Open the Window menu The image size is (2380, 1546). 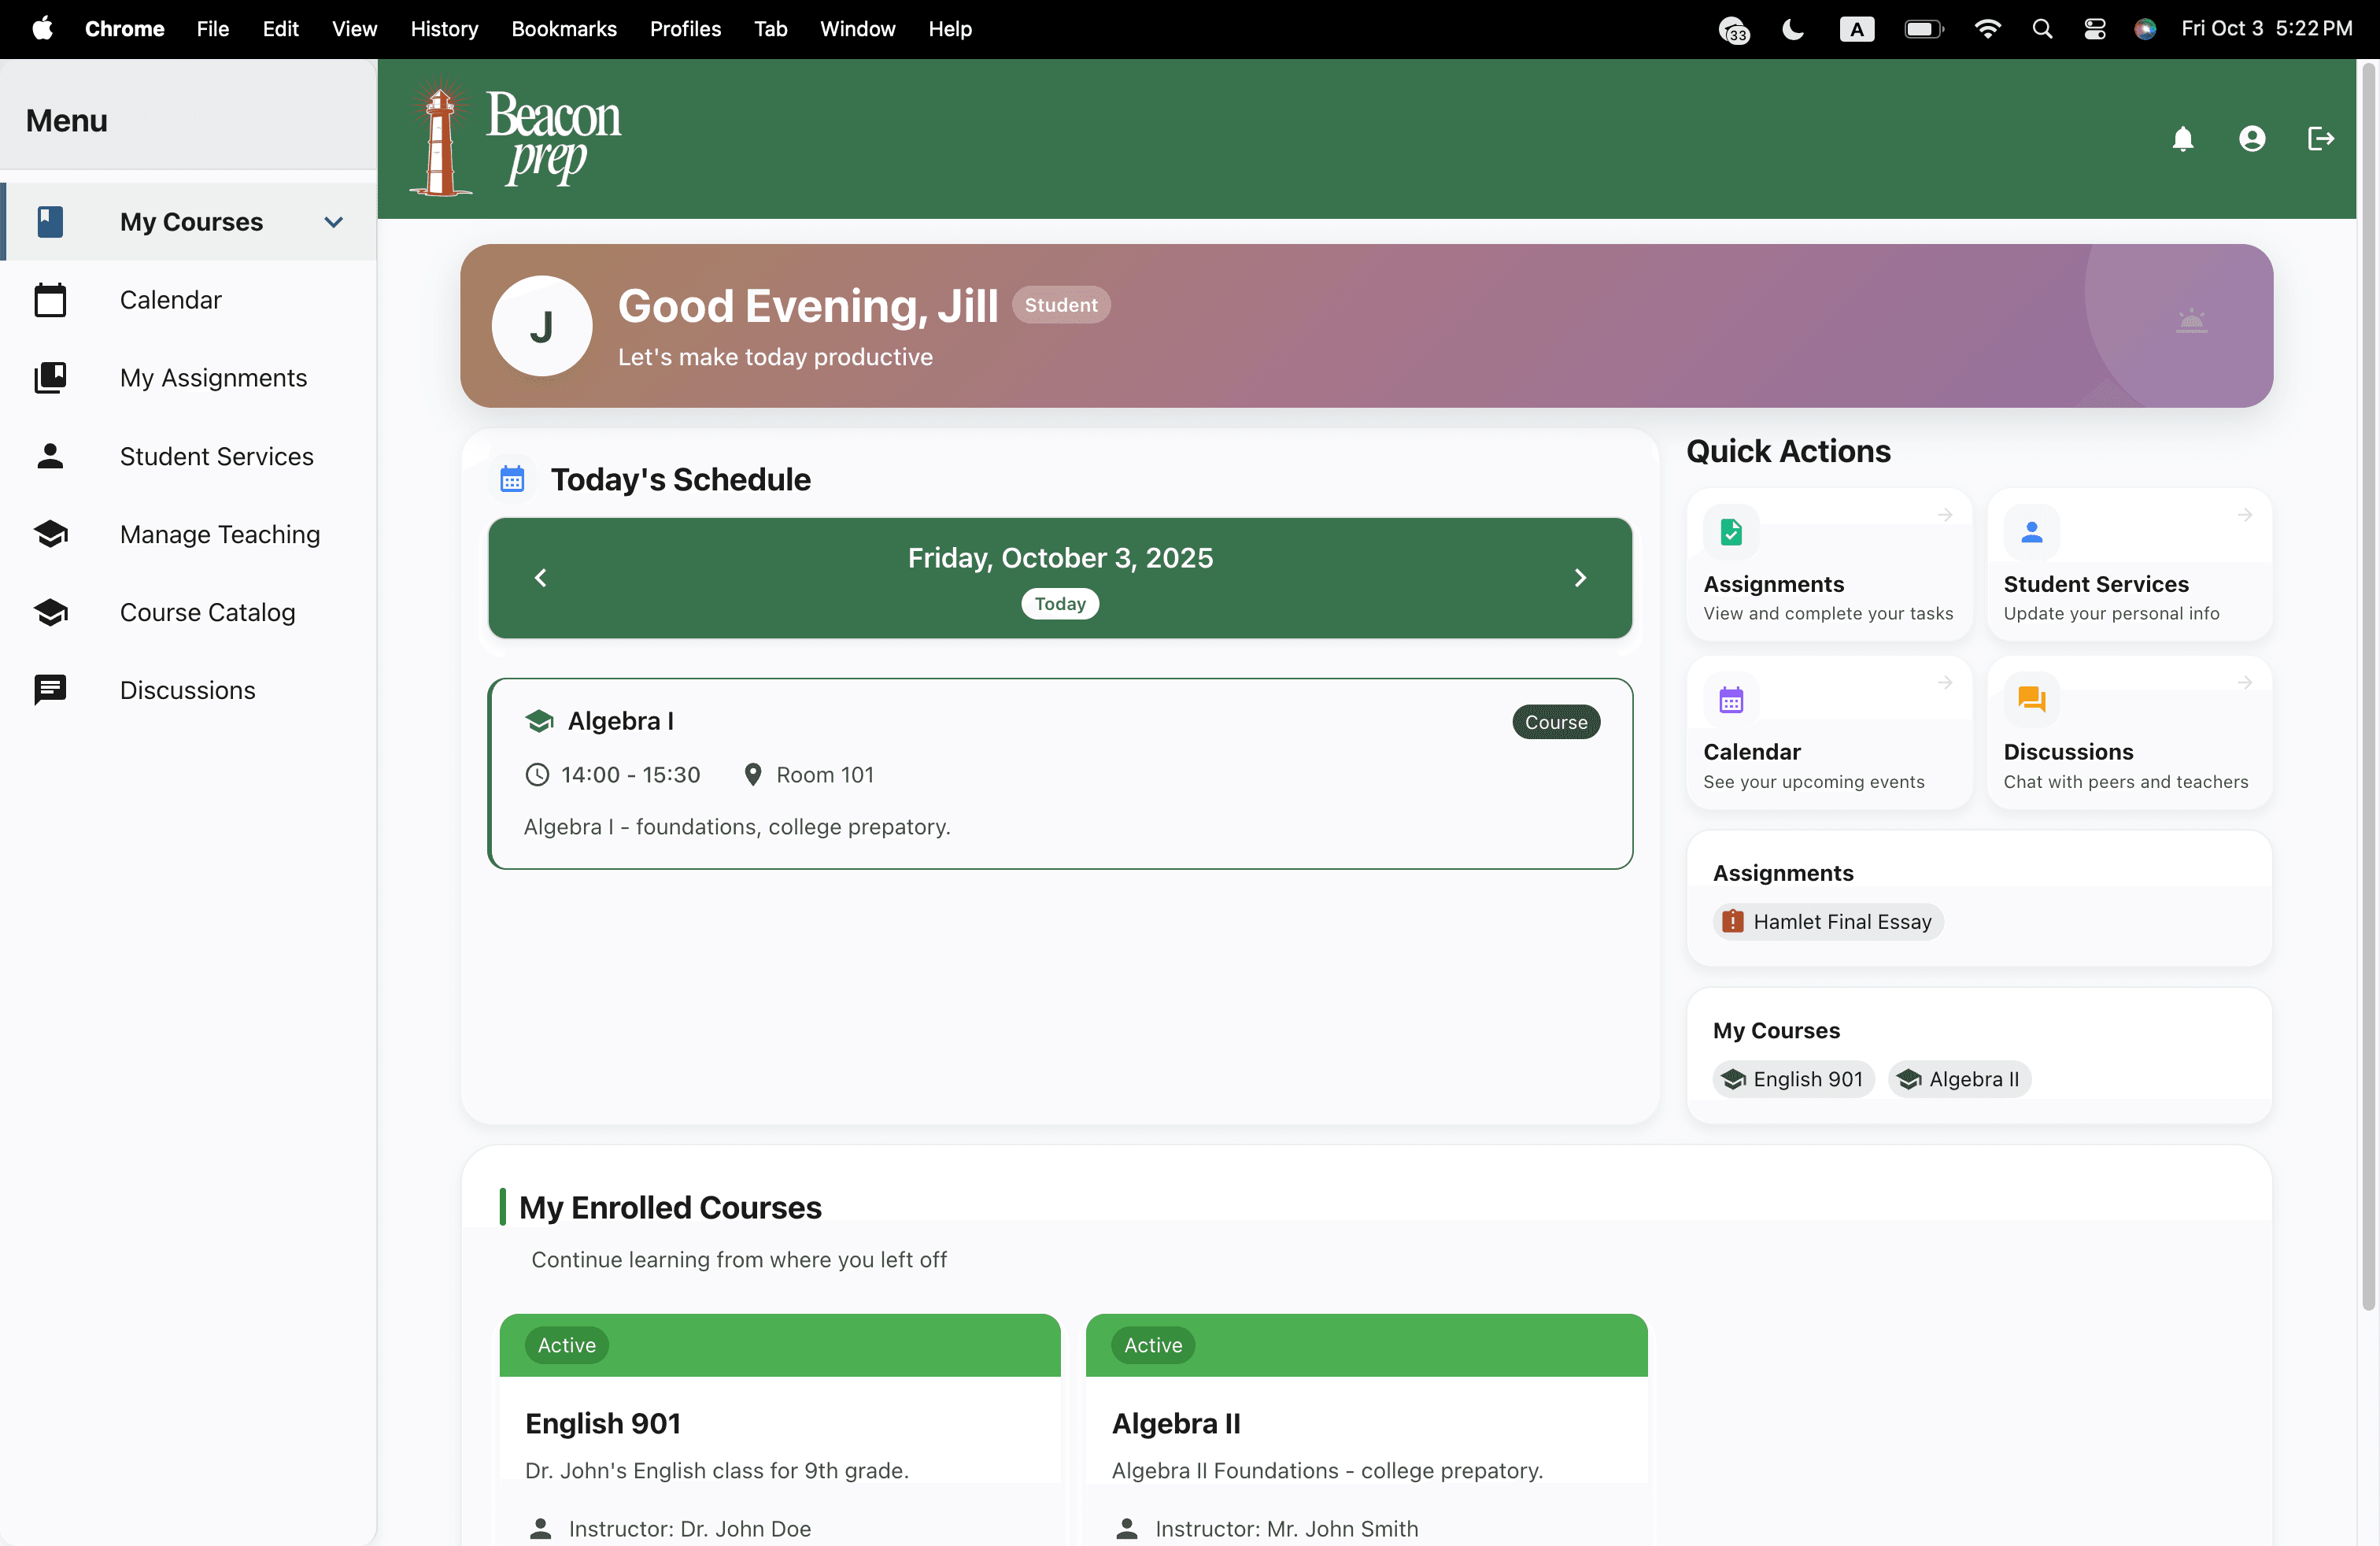(x=857, y=29)
